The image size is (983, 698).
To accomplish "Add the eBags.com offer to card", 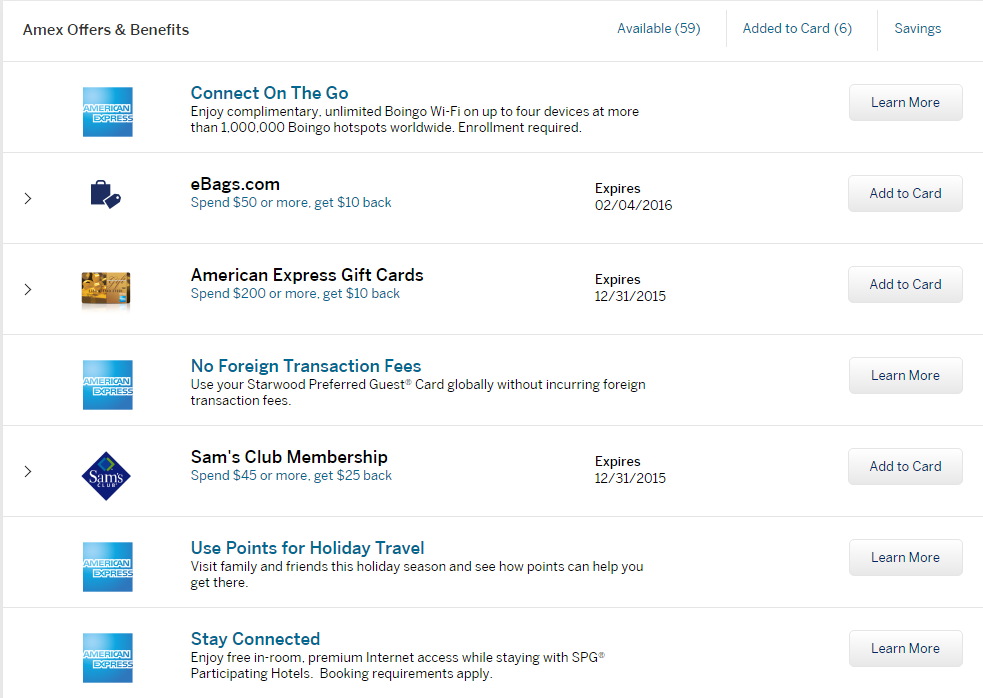I will [x=904, y=193].
